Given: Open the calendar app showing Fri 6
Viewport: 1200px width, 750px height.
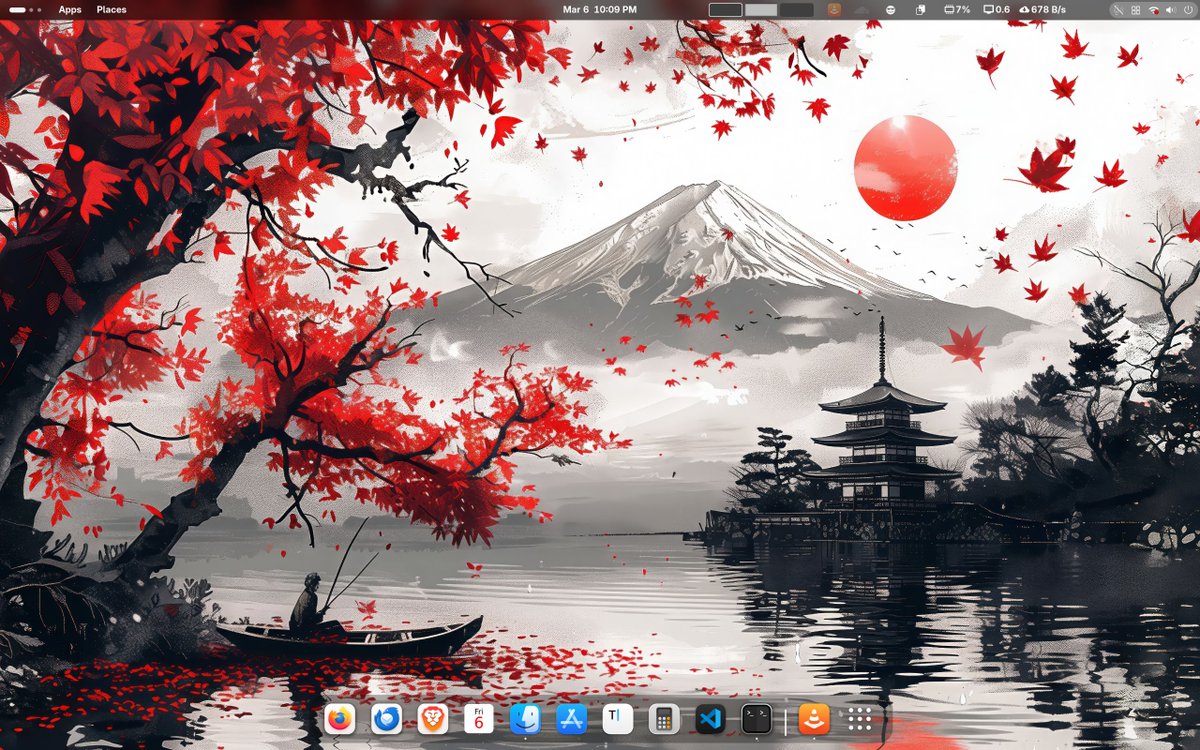Looking at the screenshot, I should click(x=479, y=719).
